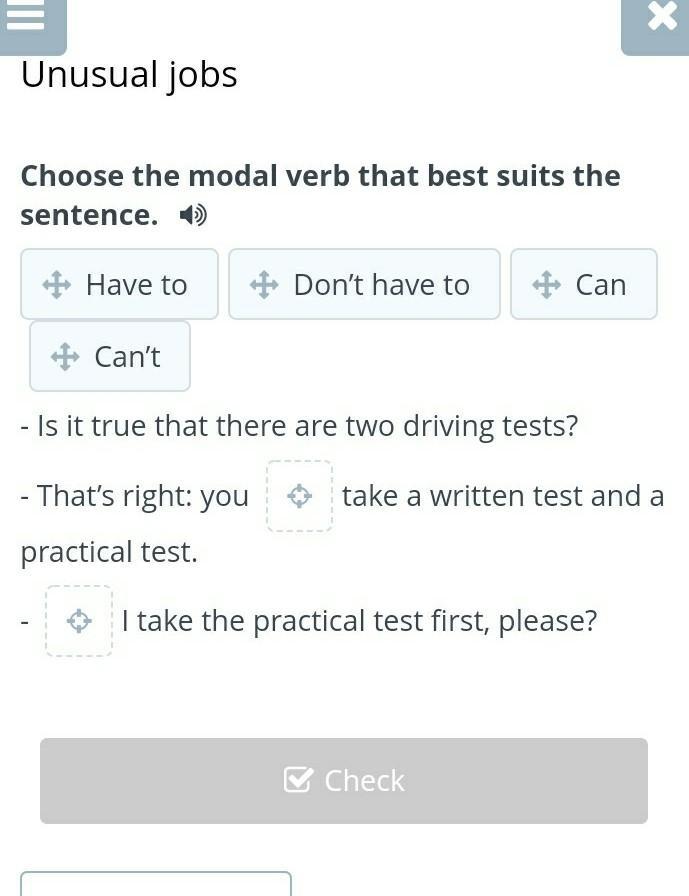Viewport: 689px width, 896px height.
Task: Click the 'practical test.' text line
Action: click(x=109, y=552)
